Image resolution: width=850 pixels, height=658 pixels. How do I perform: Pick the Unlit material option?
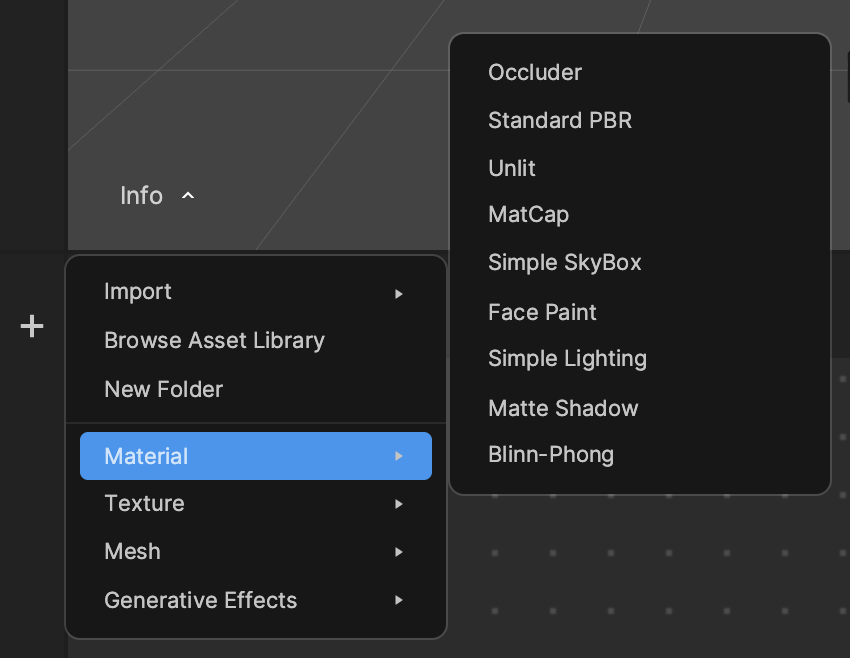[x=512, y=168]
